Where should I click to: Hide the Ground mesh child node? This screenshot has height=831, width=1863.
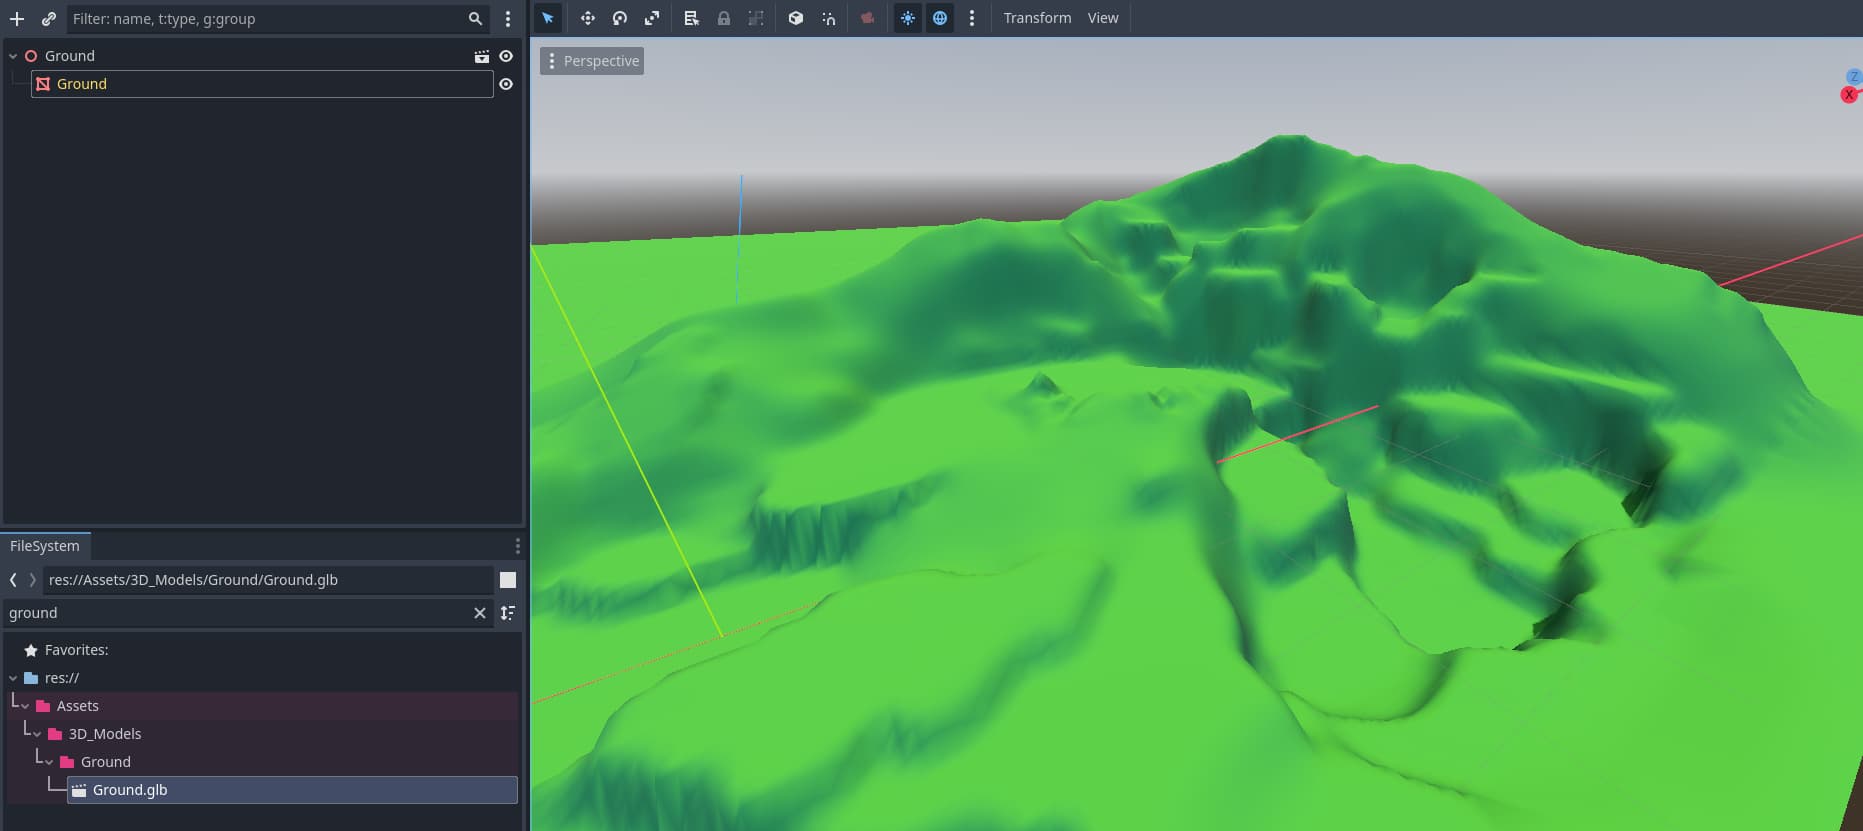coord(506,84)
